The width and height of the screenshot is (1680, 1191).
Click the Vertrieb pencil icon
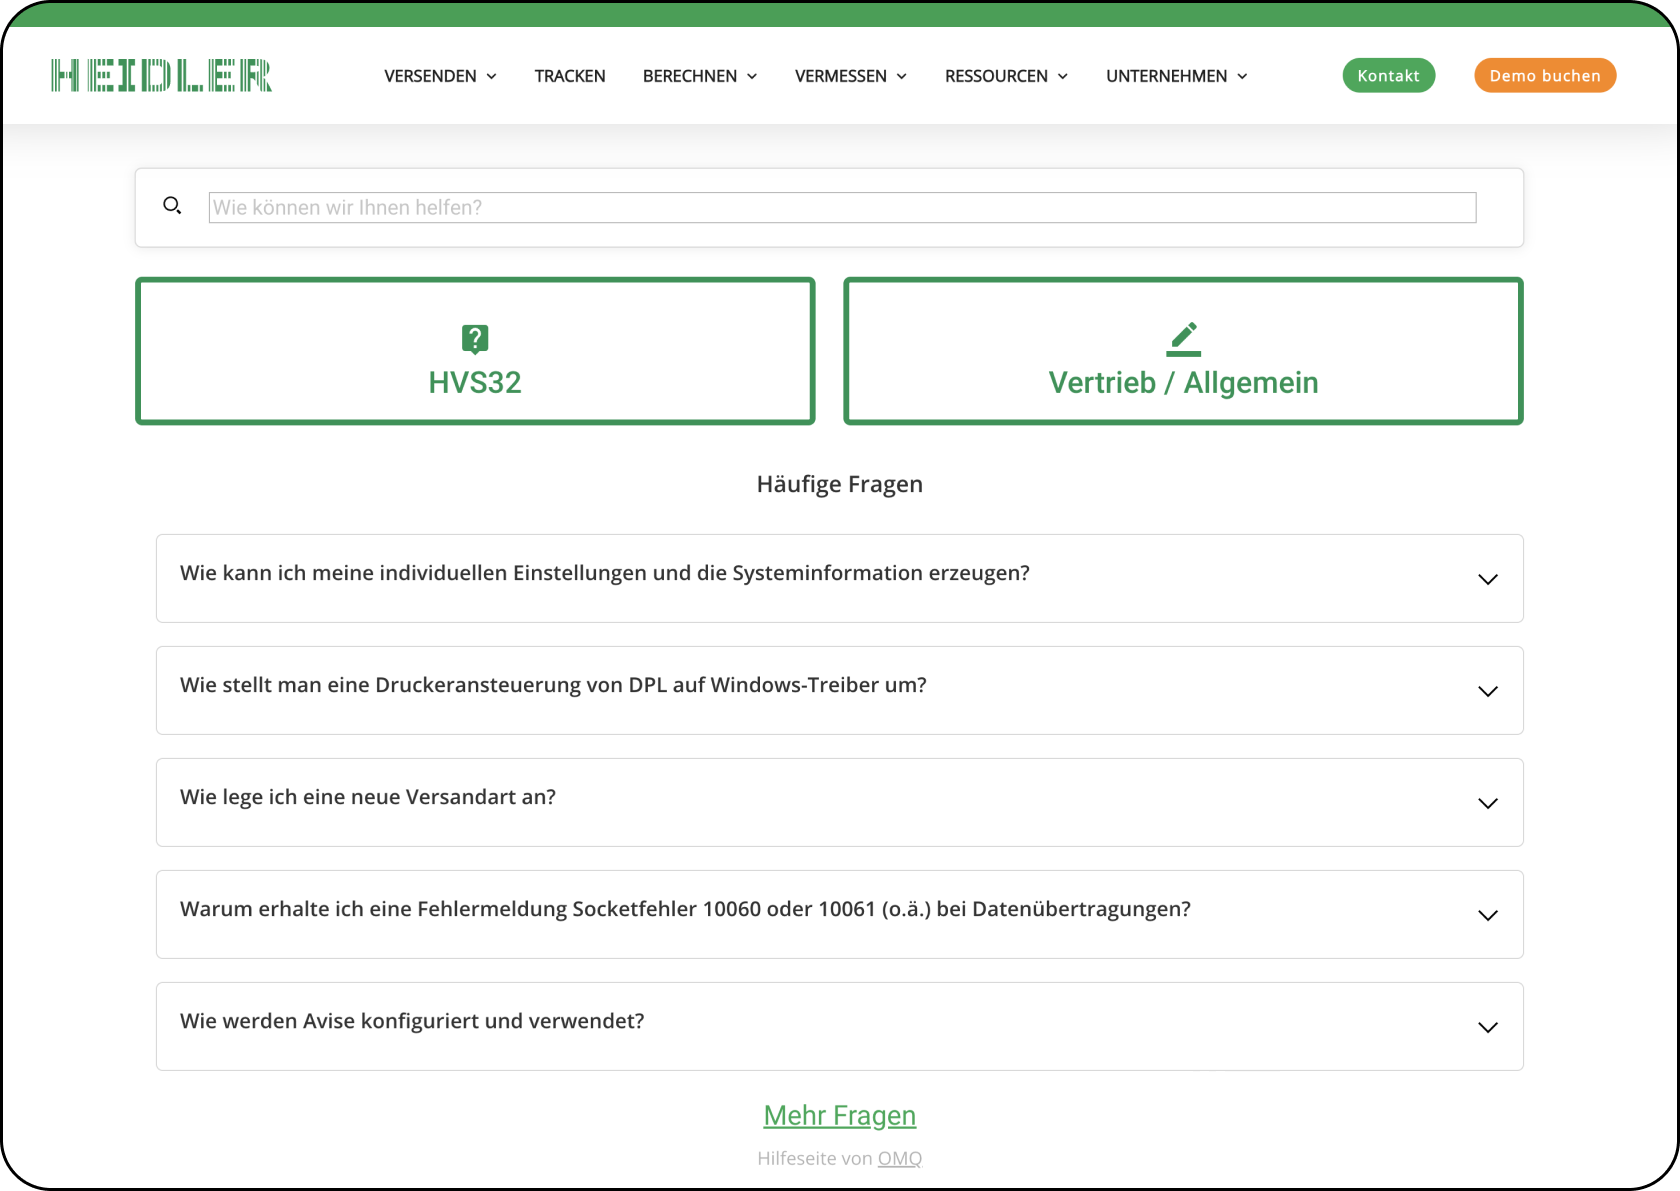click(1183, 339)
